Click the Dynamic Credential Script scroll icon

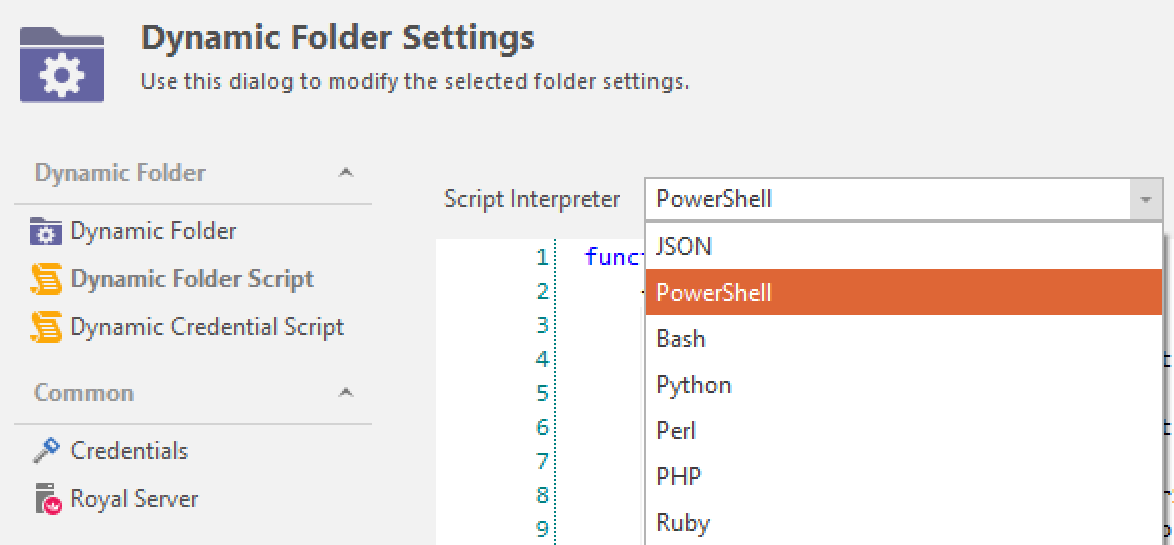(x=46, y=327)
